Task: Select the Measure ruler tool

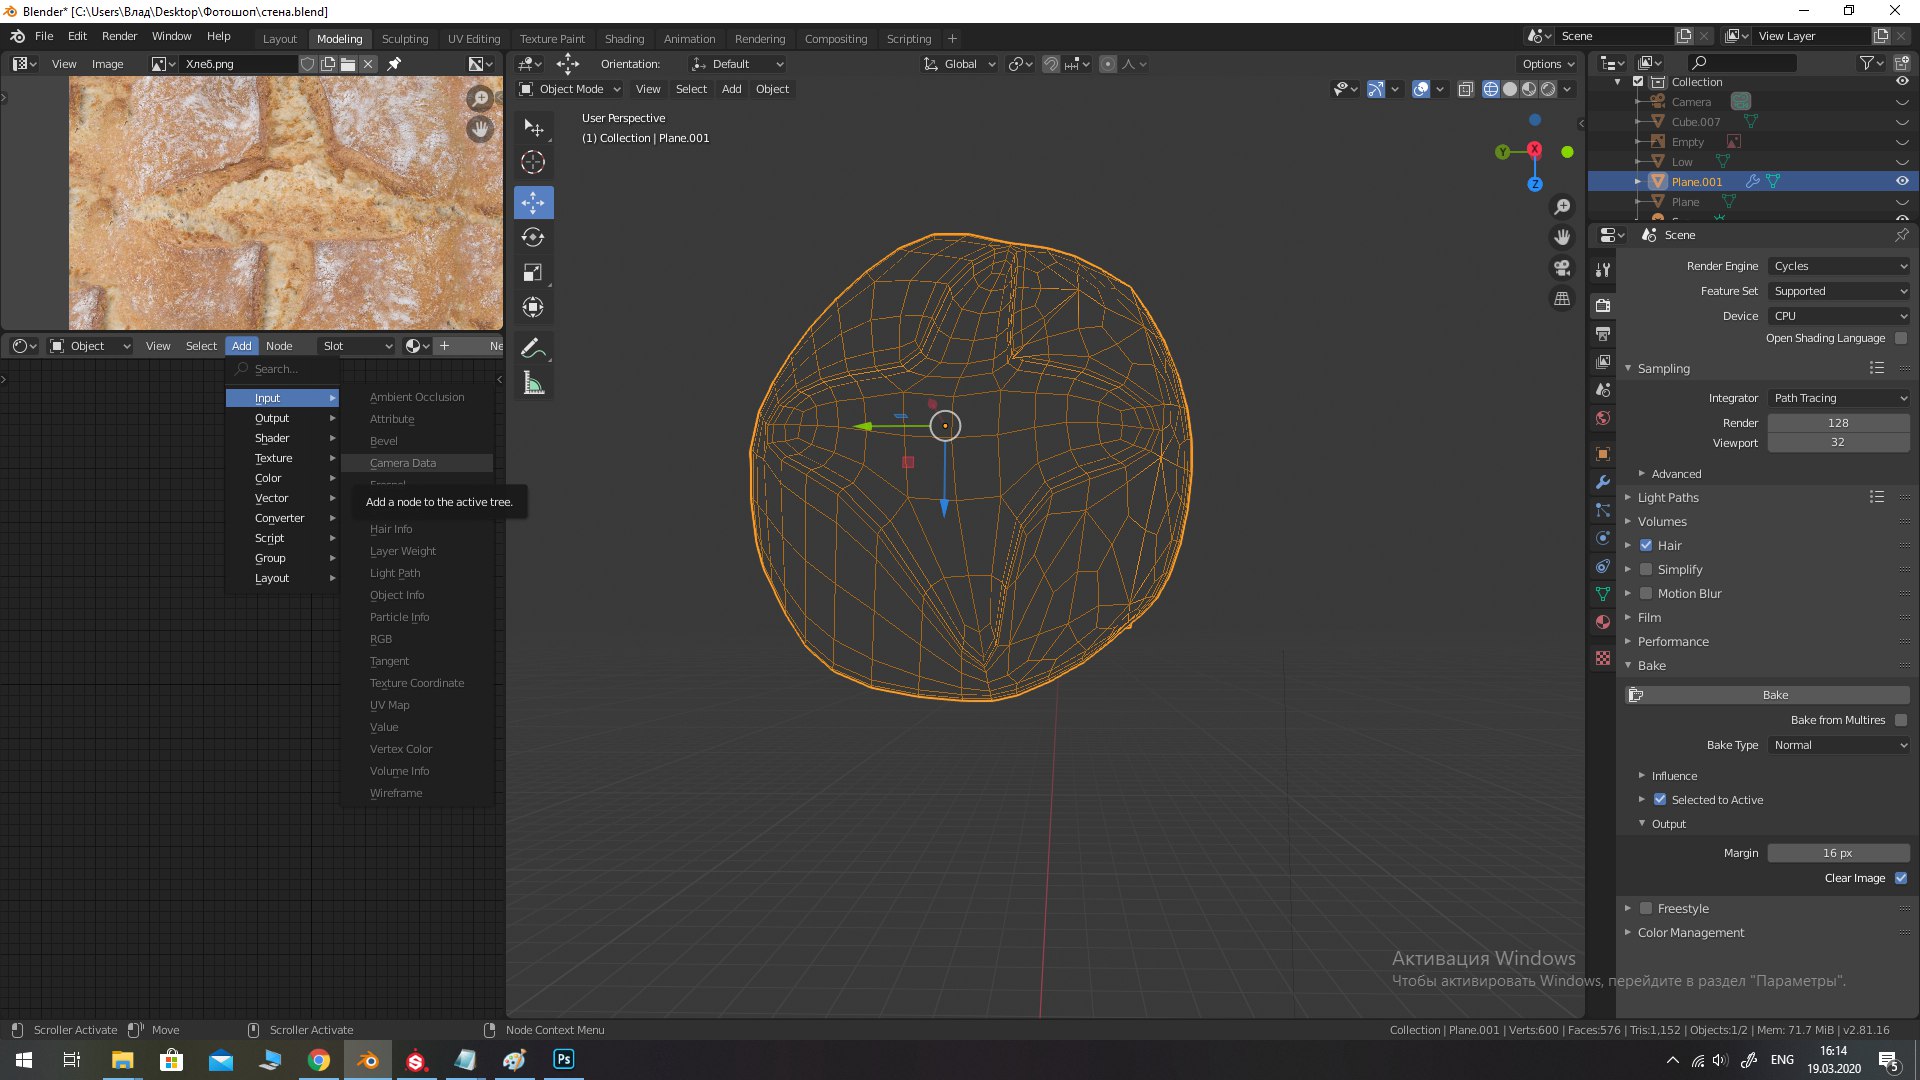Action: 533,383
